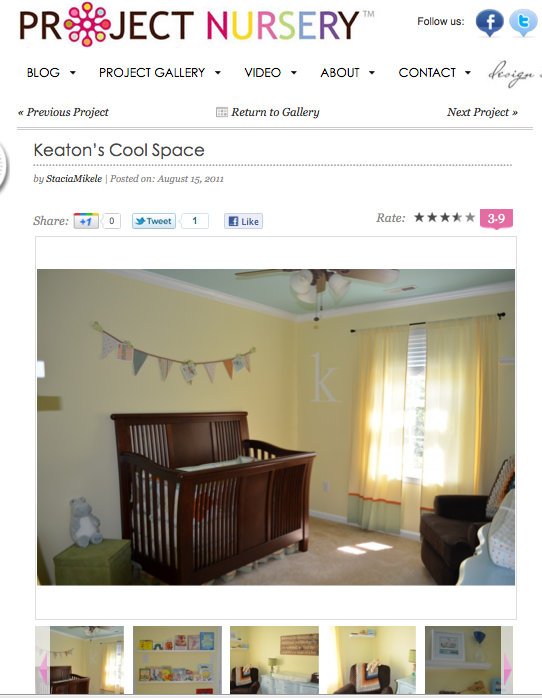Expand the Project Gallery dropdown arrow
Image resolution: width=542 pixels, height=698 pixels.
218,73
